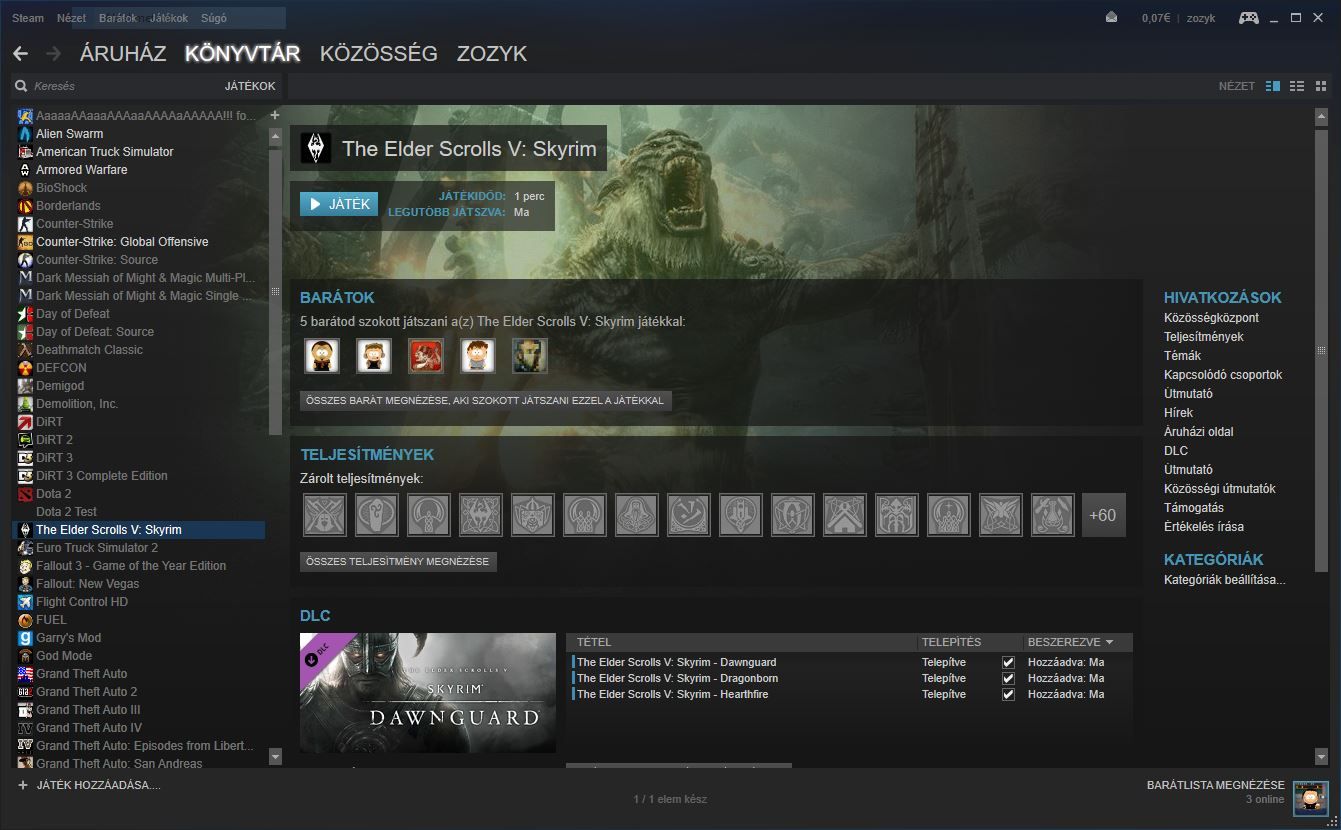Click the game list scrollbar thumb
1341x830 pixels.
[276, 292]
